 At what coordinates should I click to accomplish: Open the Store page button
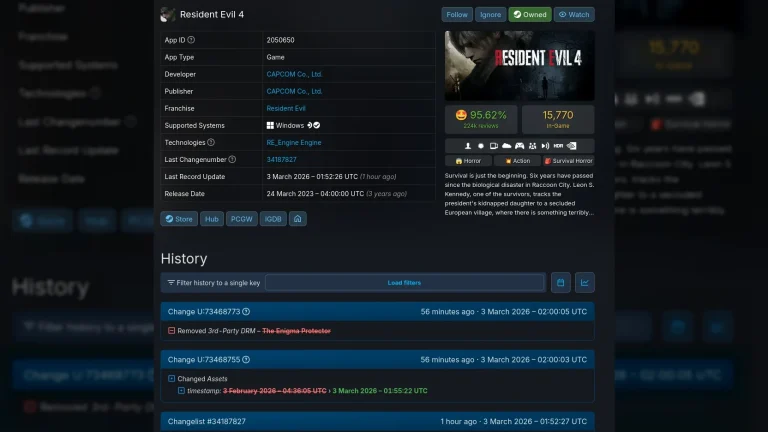tap(179, 219)
